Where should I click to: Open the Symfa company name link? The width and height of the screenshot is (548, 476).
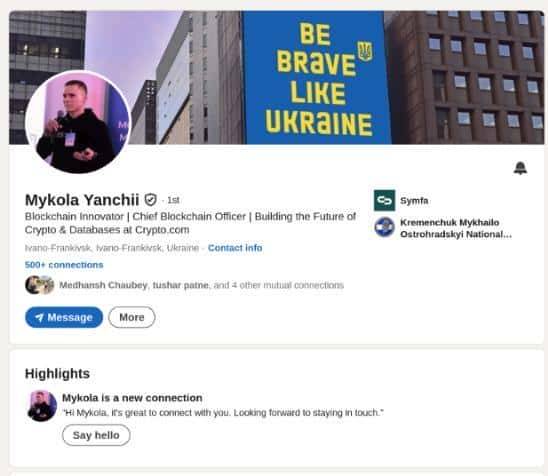414,201
